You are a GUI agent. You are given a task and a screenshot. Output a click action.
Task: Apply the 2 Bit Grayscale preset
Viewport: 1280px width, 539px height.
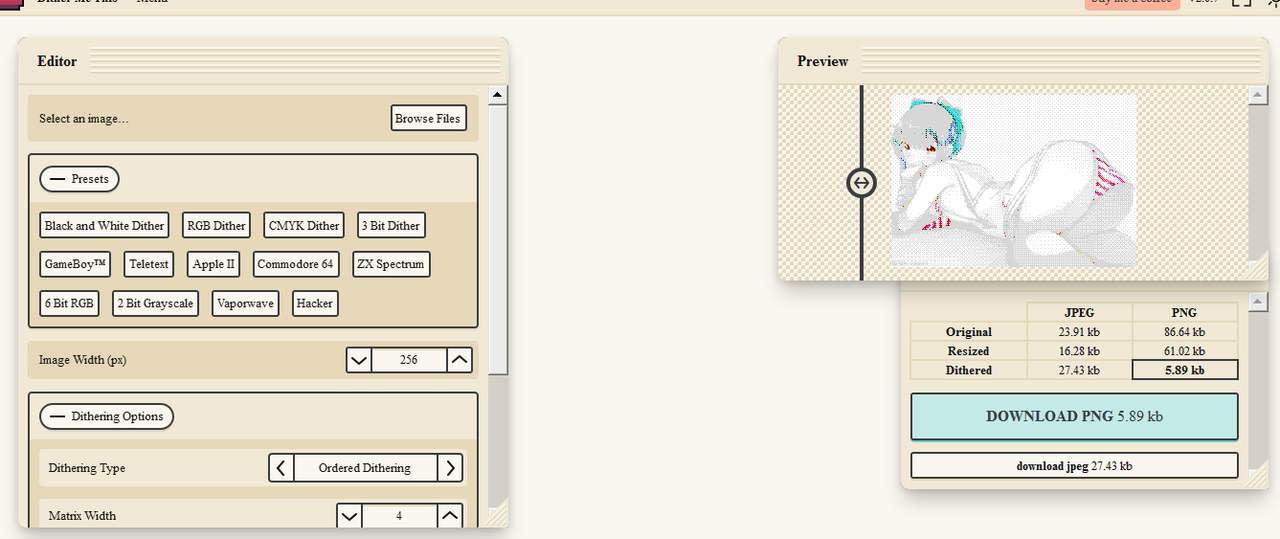(x=155, y=304)
